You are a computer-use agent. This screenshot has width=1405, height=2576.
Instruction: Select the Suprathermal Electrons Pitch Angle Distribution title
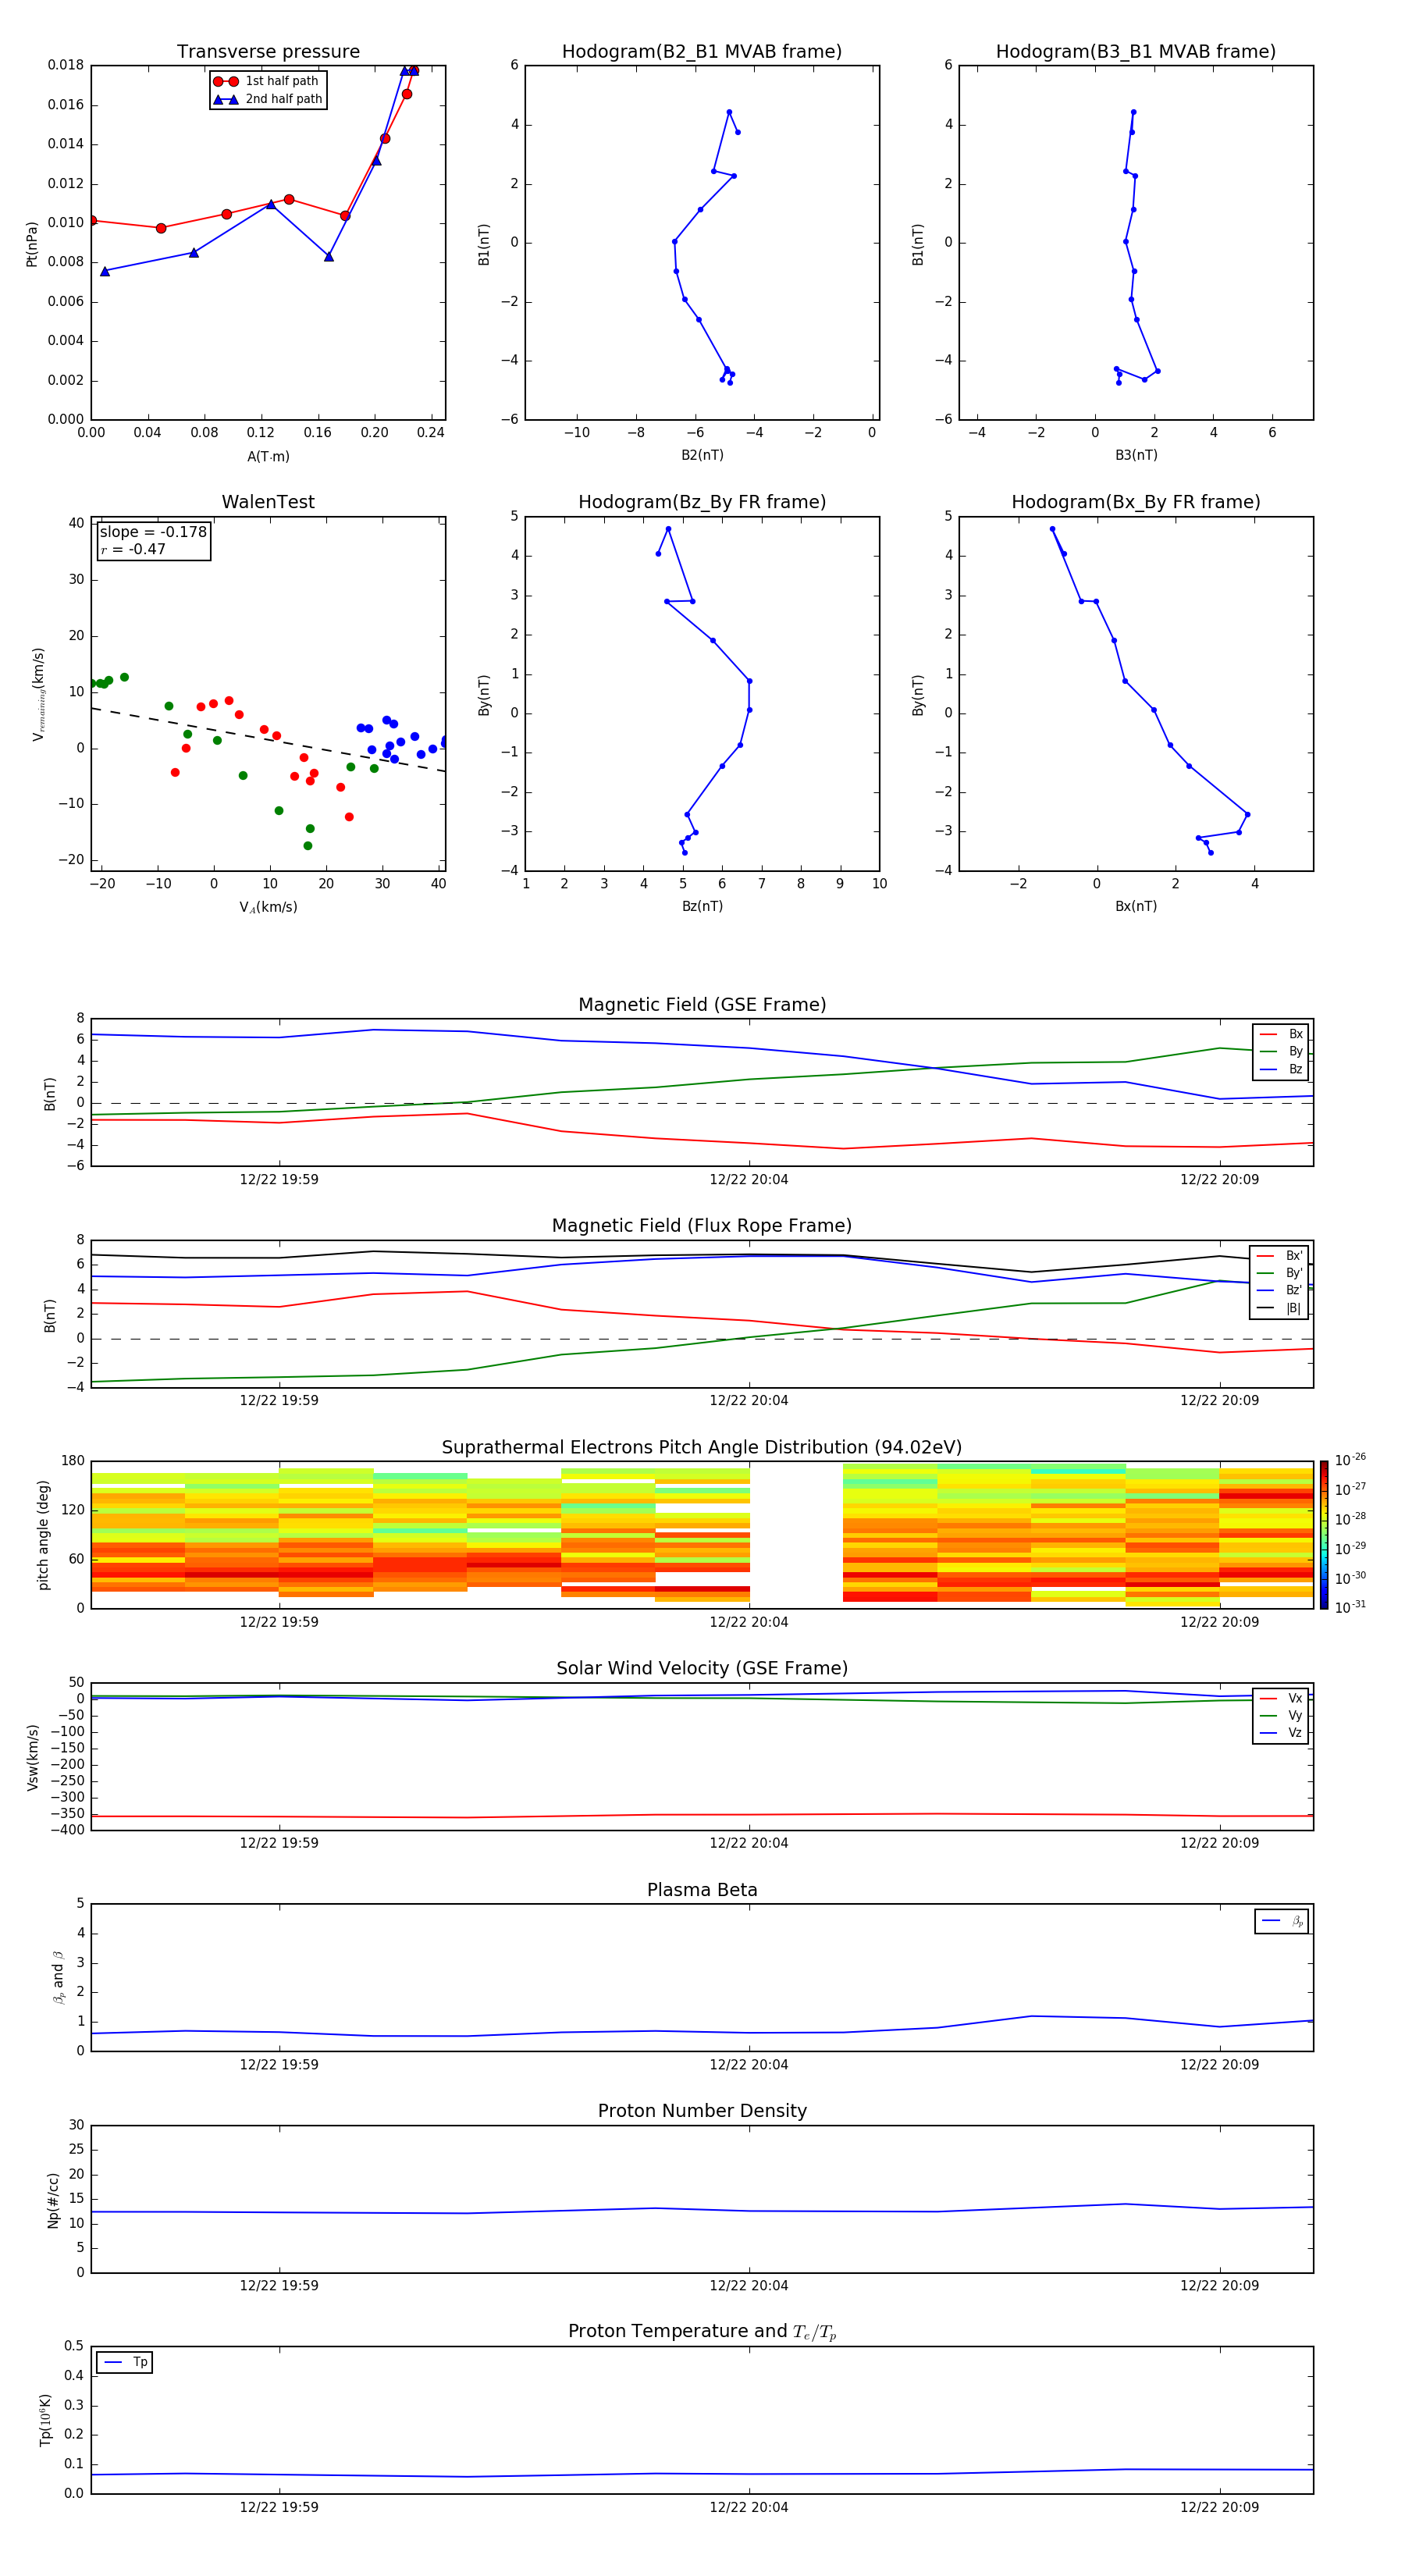tap(702, 1448)
